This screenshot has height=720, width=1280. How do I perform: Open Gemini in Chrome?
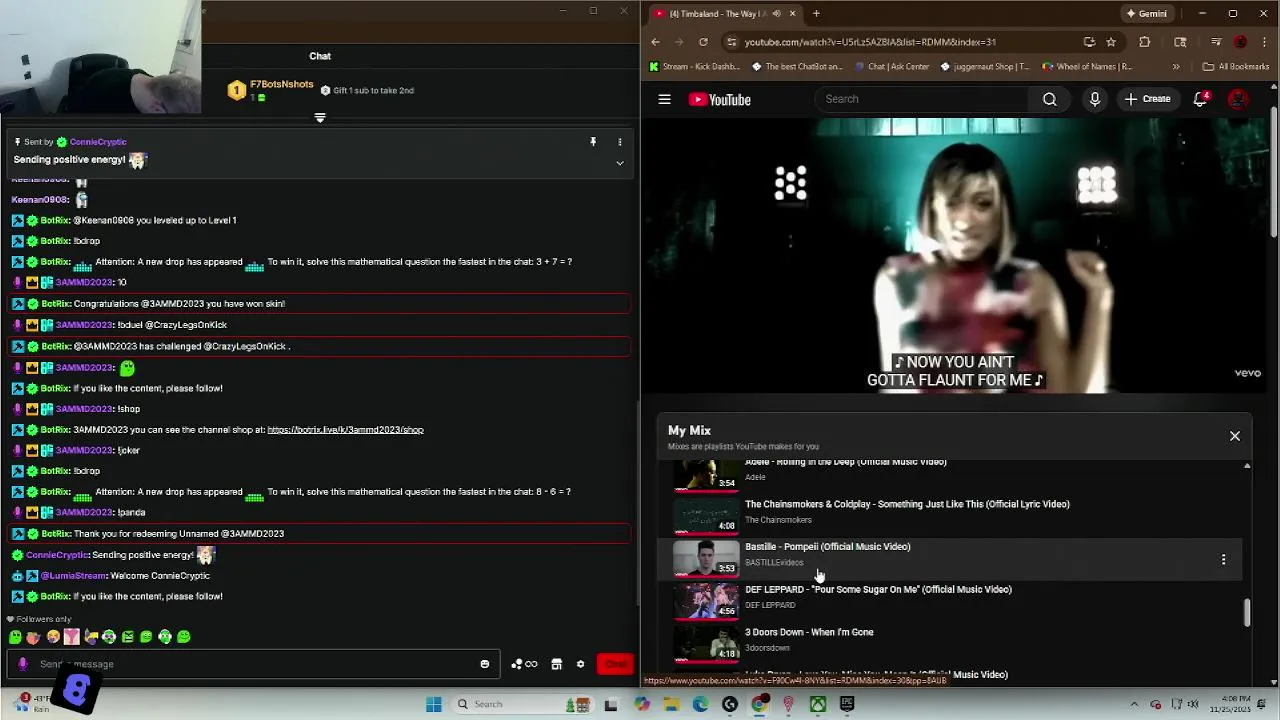click(x=1145, y=13)
